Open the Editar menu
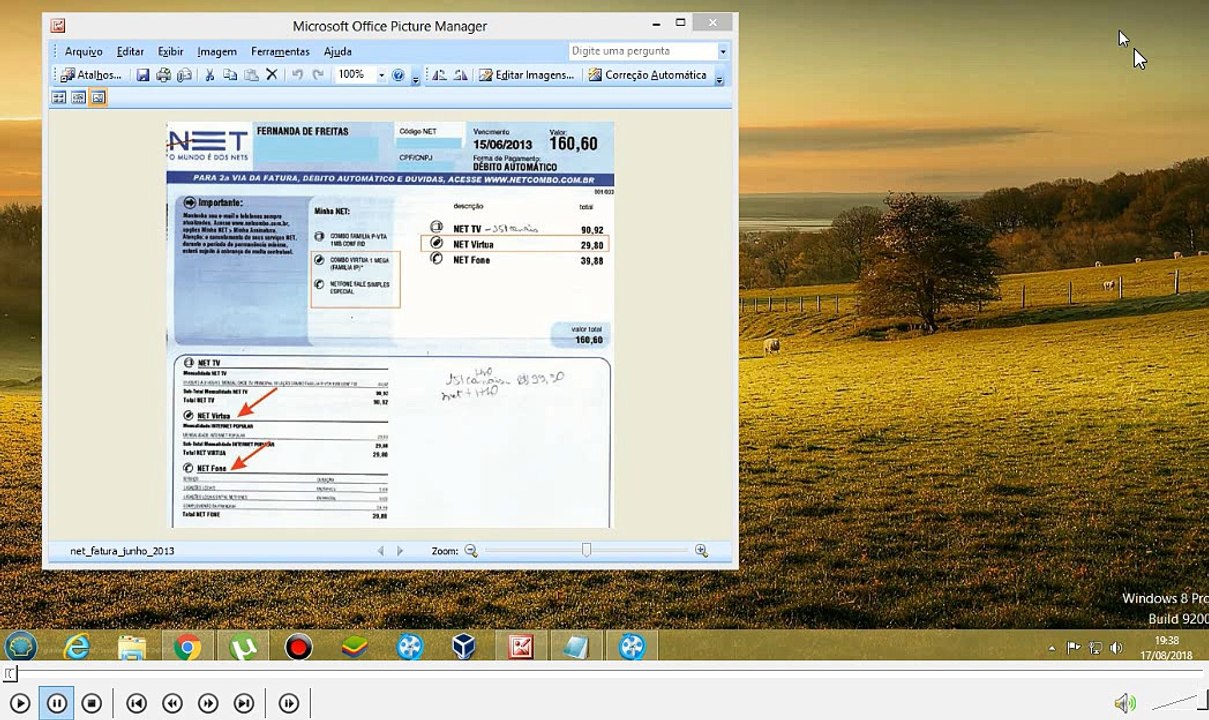 130,52
